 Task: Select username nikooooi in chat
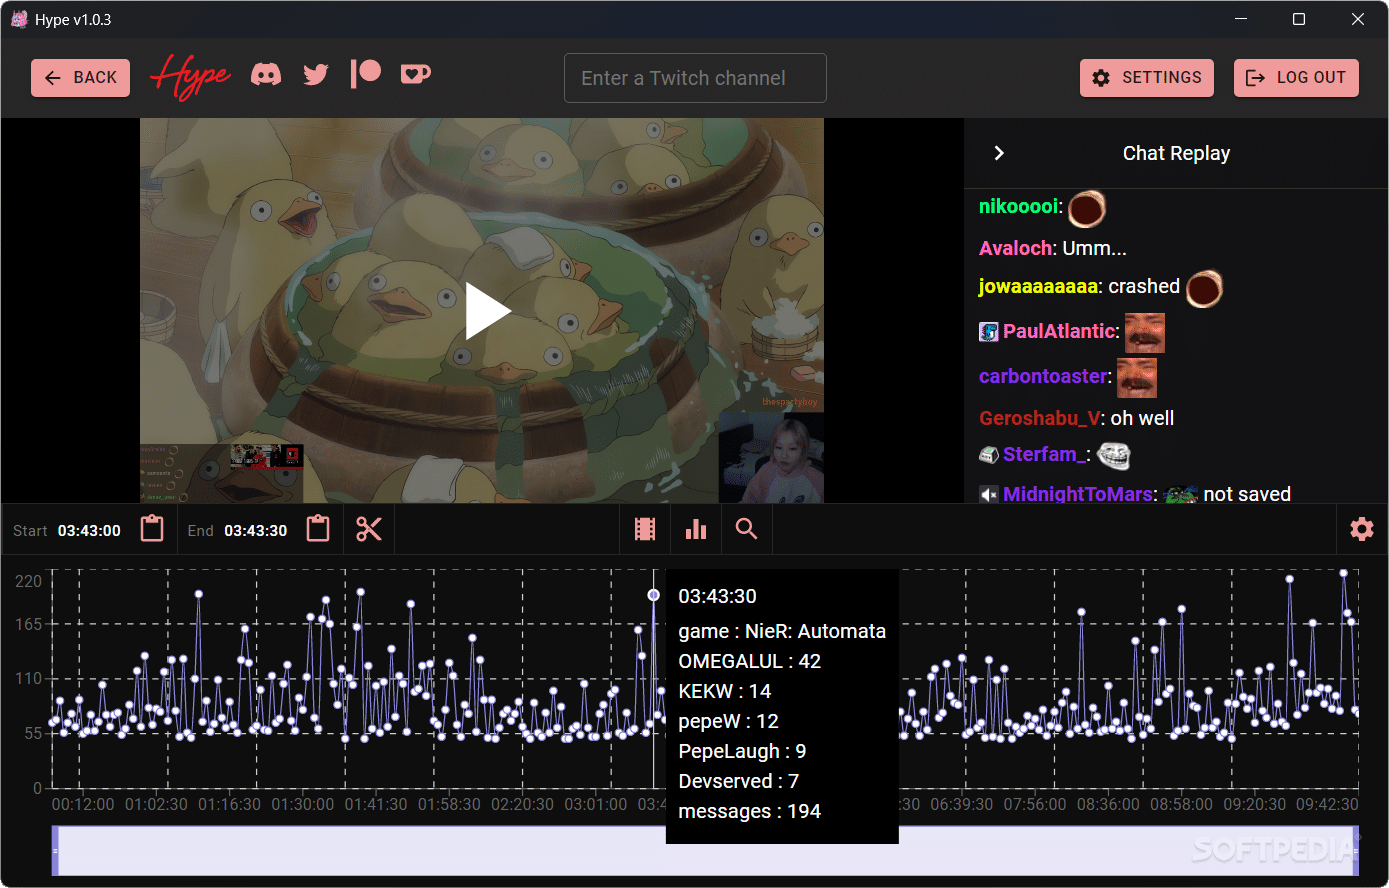pyautogui.click(x=1018, y=207)
